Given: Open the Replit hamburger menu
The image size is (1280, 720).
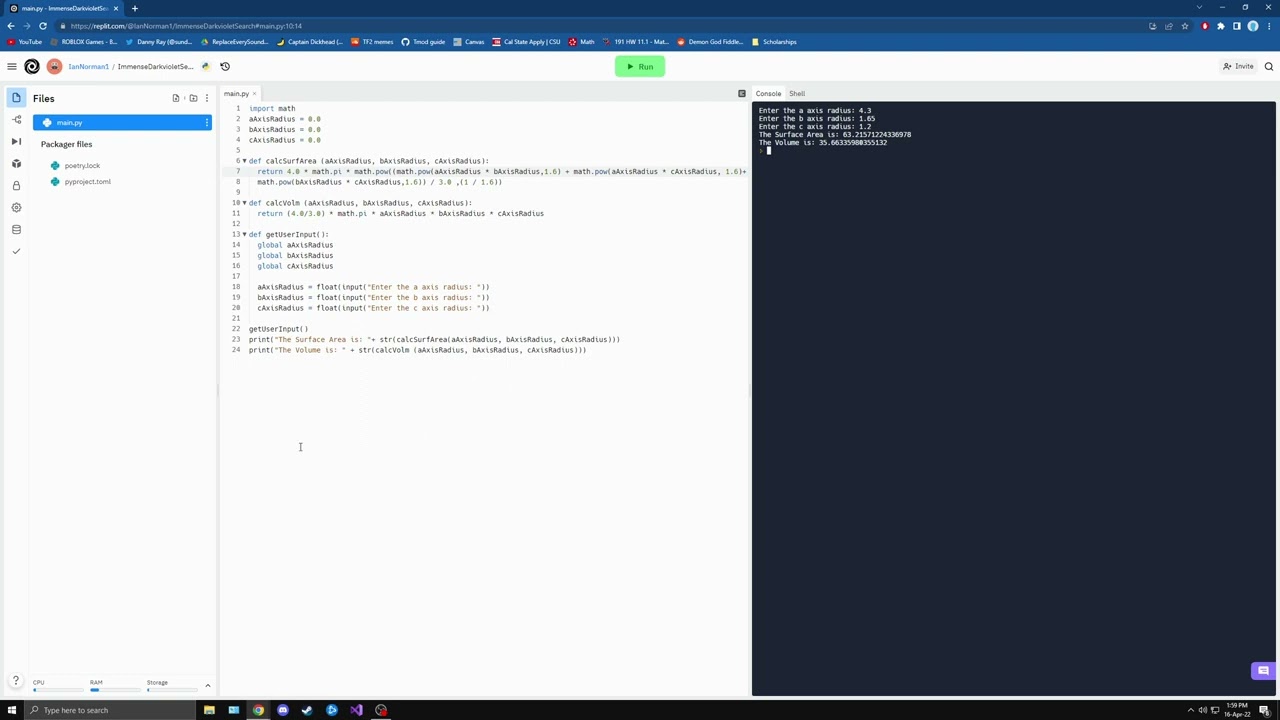Looking at the screenshot, I should [x=12, y=67].
